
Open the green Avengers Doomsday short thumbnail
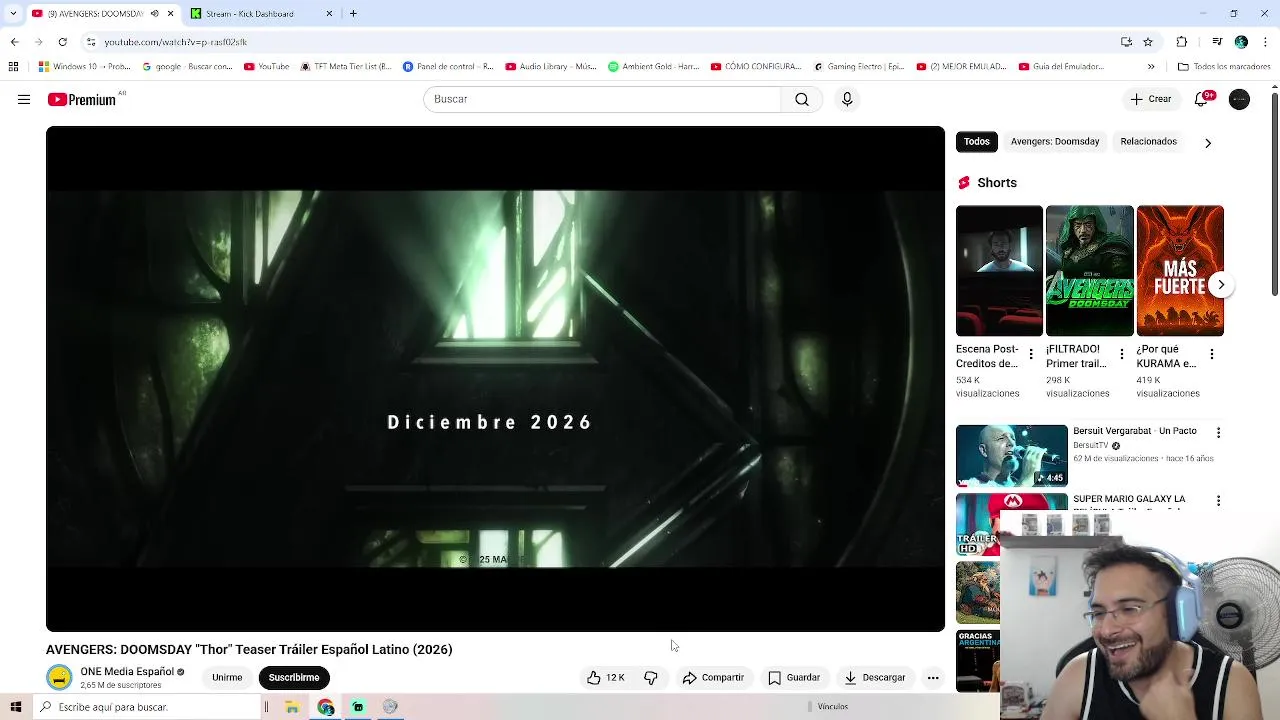coord(1090,271)
